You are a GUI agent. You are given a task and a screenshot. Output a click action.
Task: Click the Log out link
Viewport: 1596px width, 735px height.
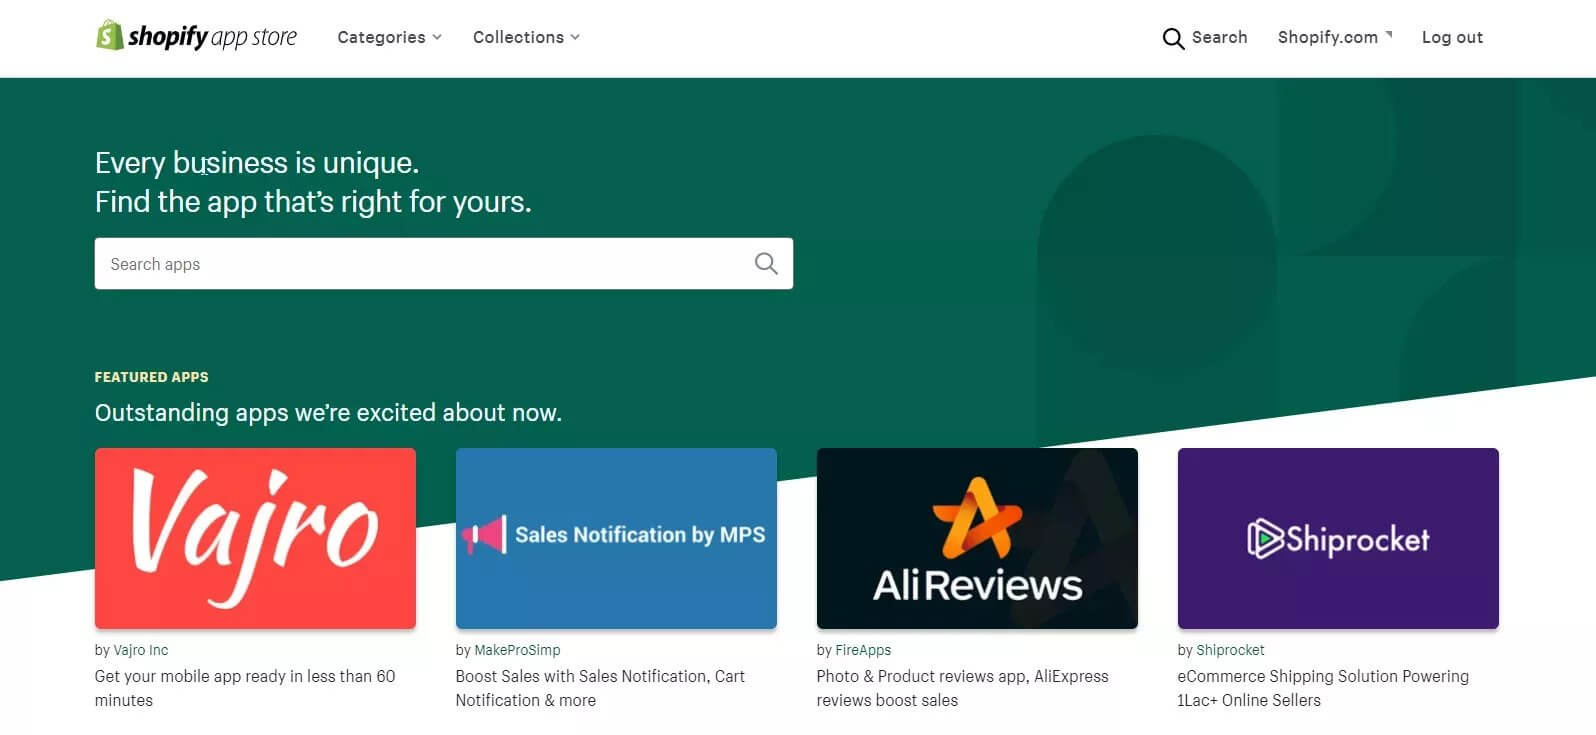click(1452, 37)
